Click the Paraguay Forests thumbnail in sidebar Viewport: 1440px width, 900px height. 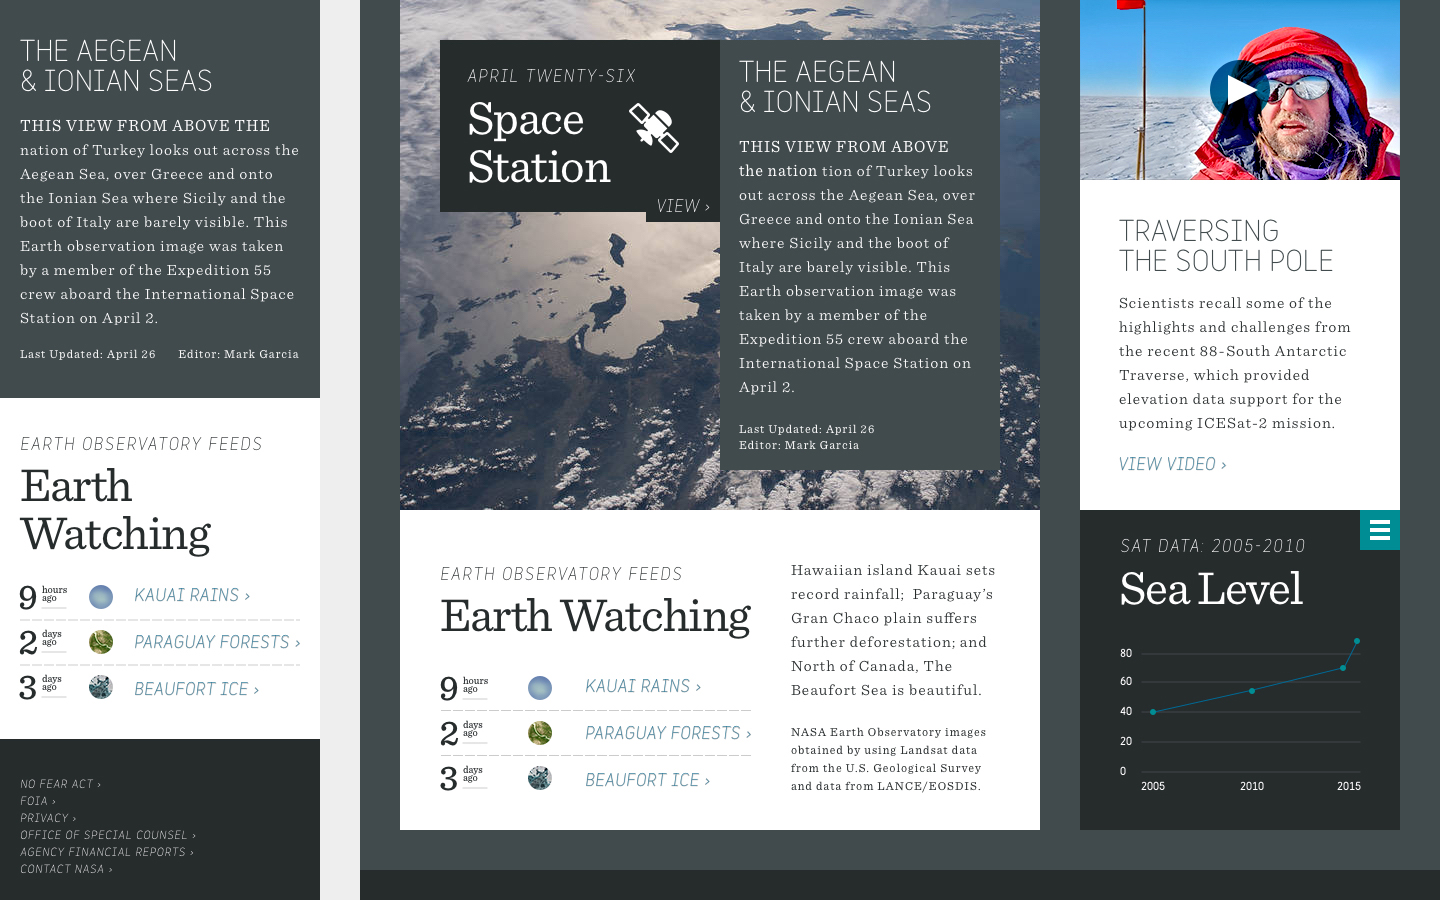point(101,642)
